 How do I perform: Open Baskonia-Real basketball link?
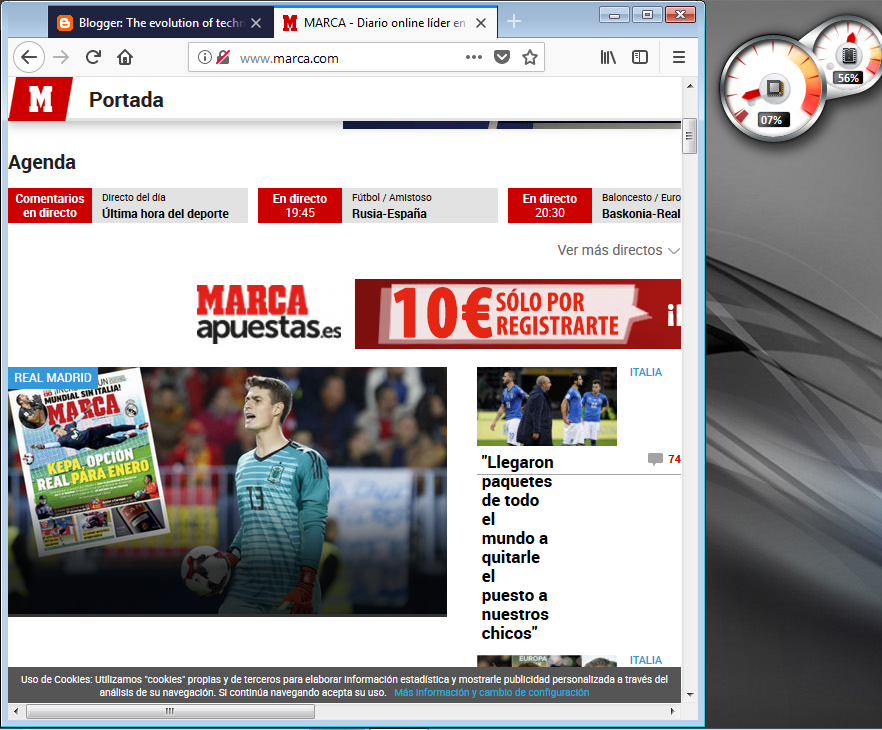click(x=641, y=214)
